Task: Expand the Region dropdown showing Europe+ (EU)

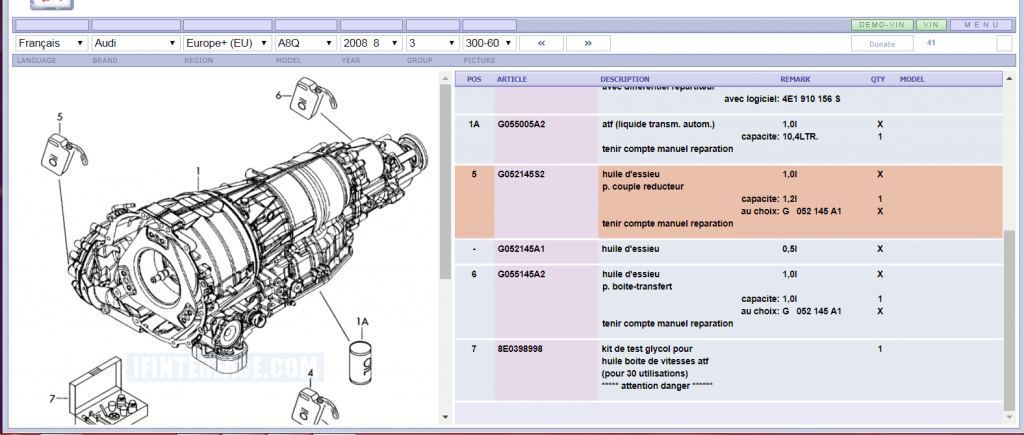Action: pos(227,43)
